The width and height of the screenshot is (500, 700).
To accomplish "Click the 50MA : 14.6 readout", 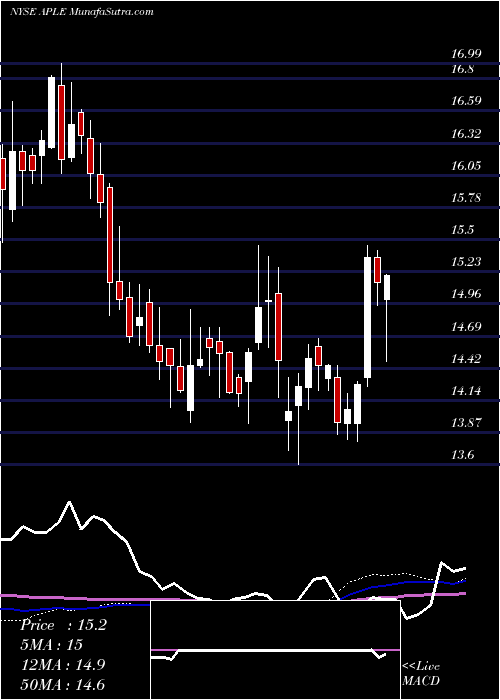I will click(x=62, y=684).
